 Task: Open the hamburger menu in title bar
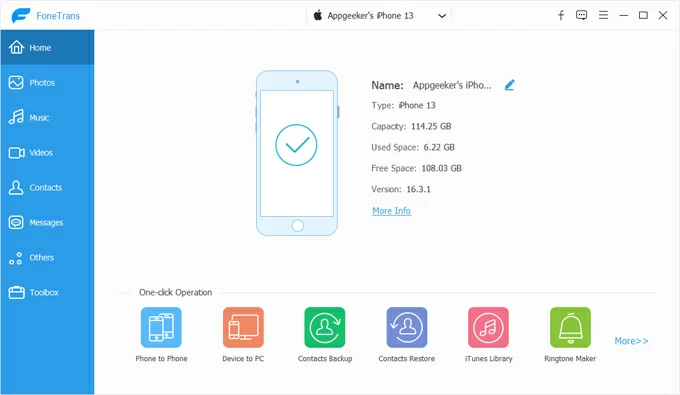click(x=603, y=15)
